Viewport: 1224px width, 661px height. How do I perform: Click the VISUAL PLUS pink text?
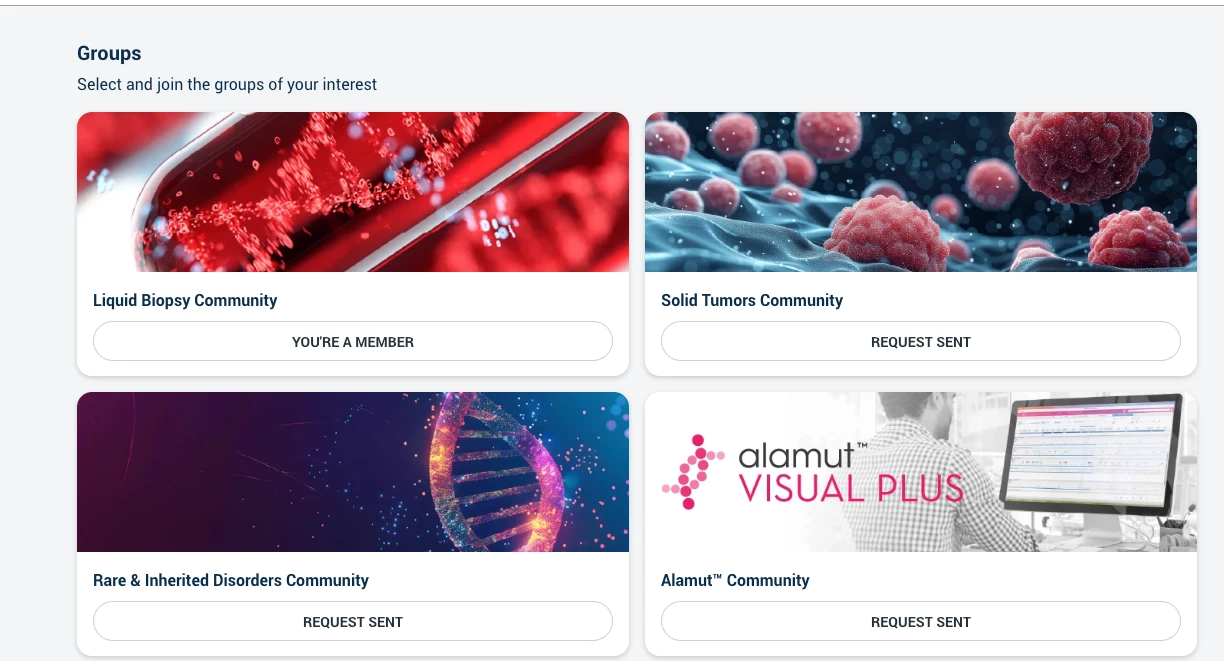pyautogui.click(x=851, y=489)
